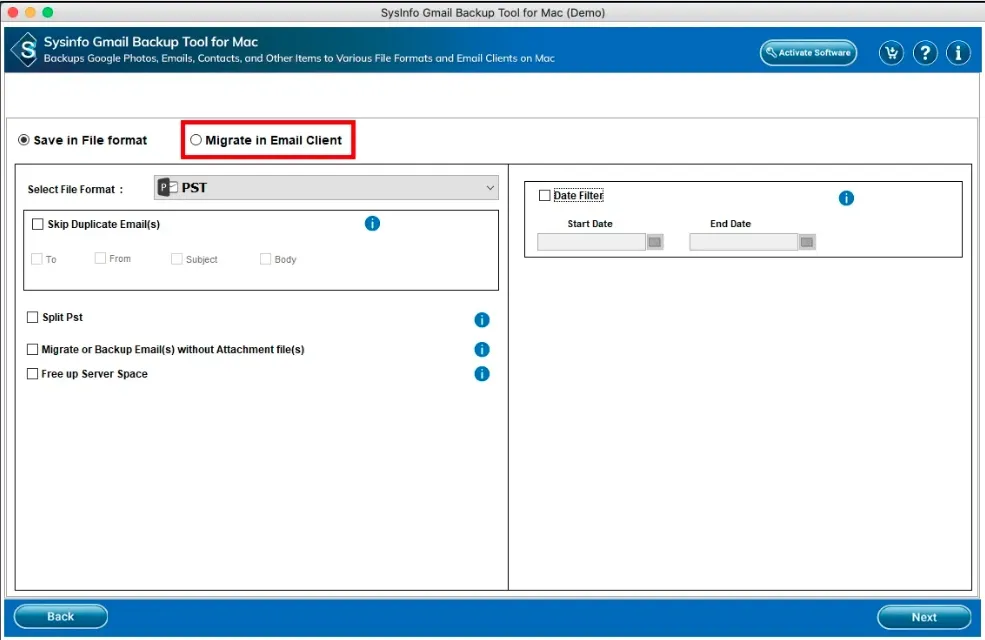
Task: Open the Start Date calendar picker
Action: (x=655, y=242)
